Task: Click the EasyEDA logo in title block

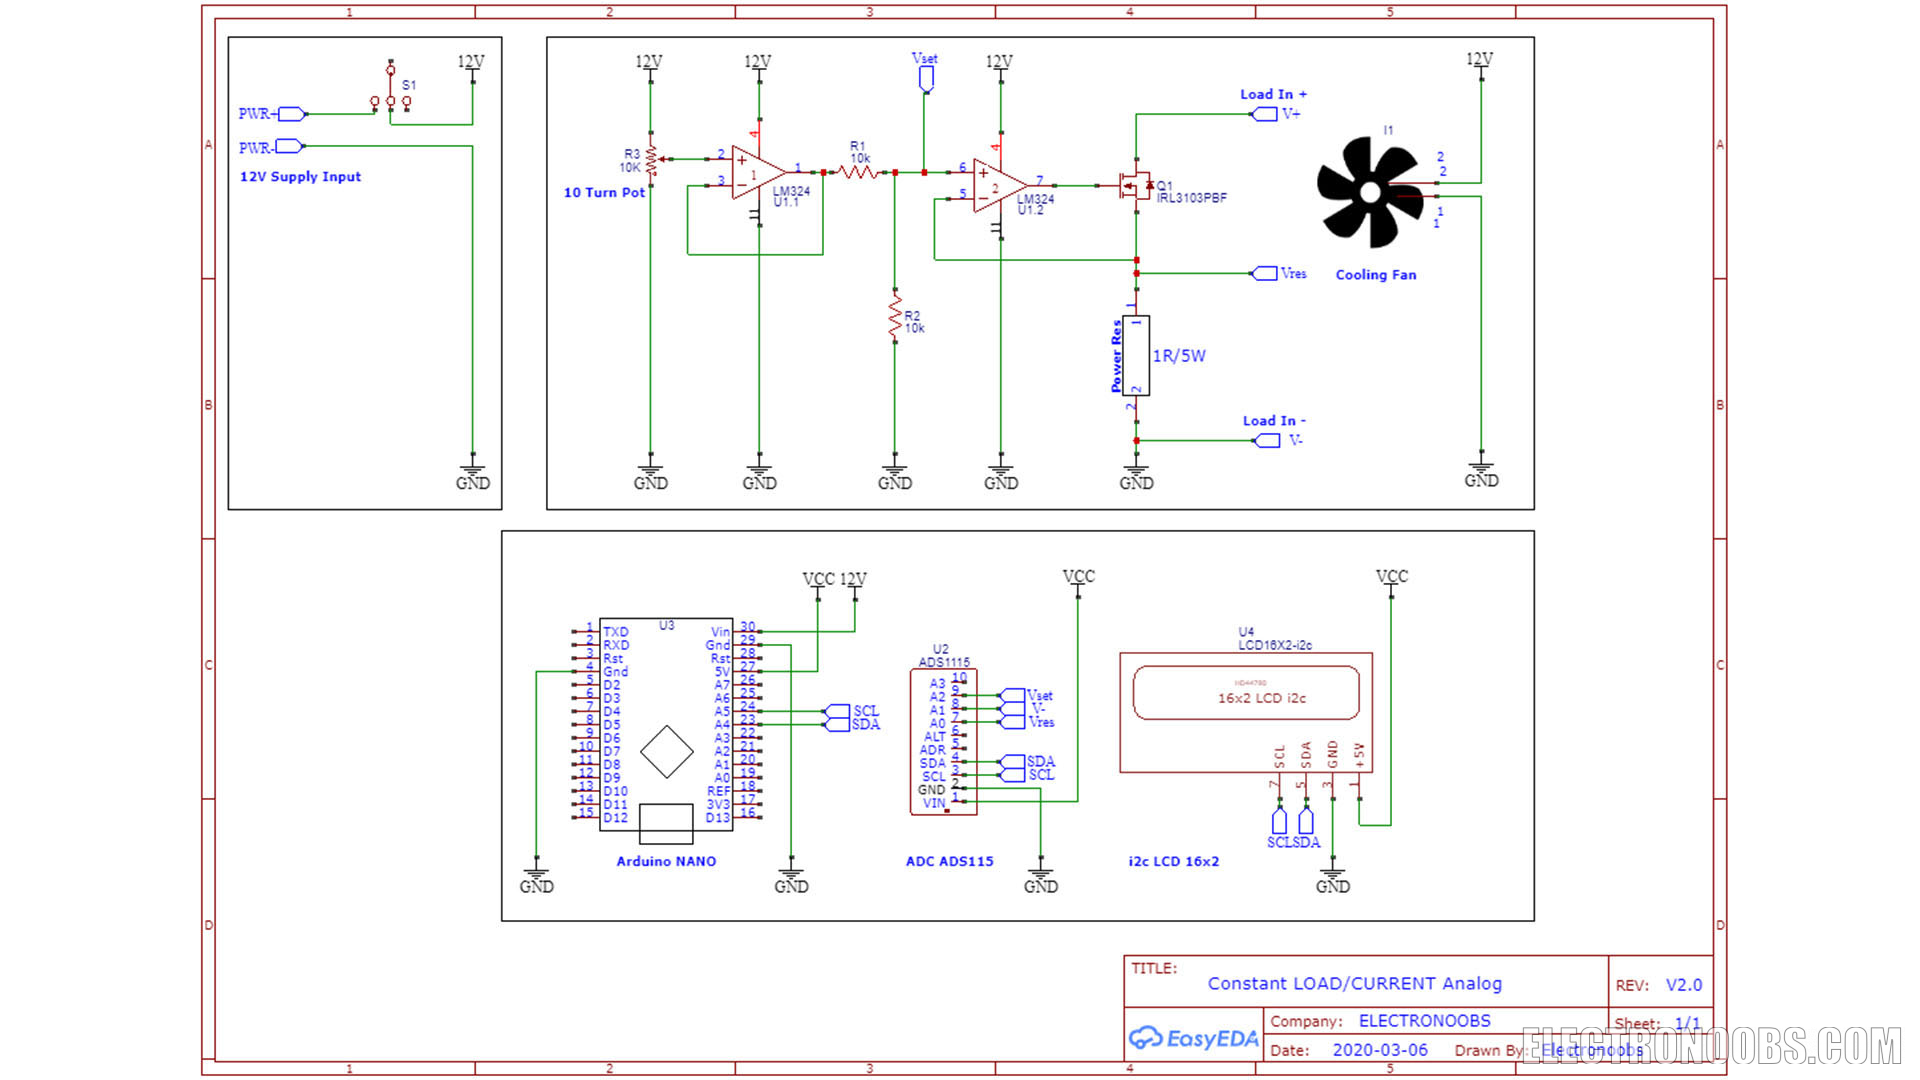Action: pos(1193,1038)
